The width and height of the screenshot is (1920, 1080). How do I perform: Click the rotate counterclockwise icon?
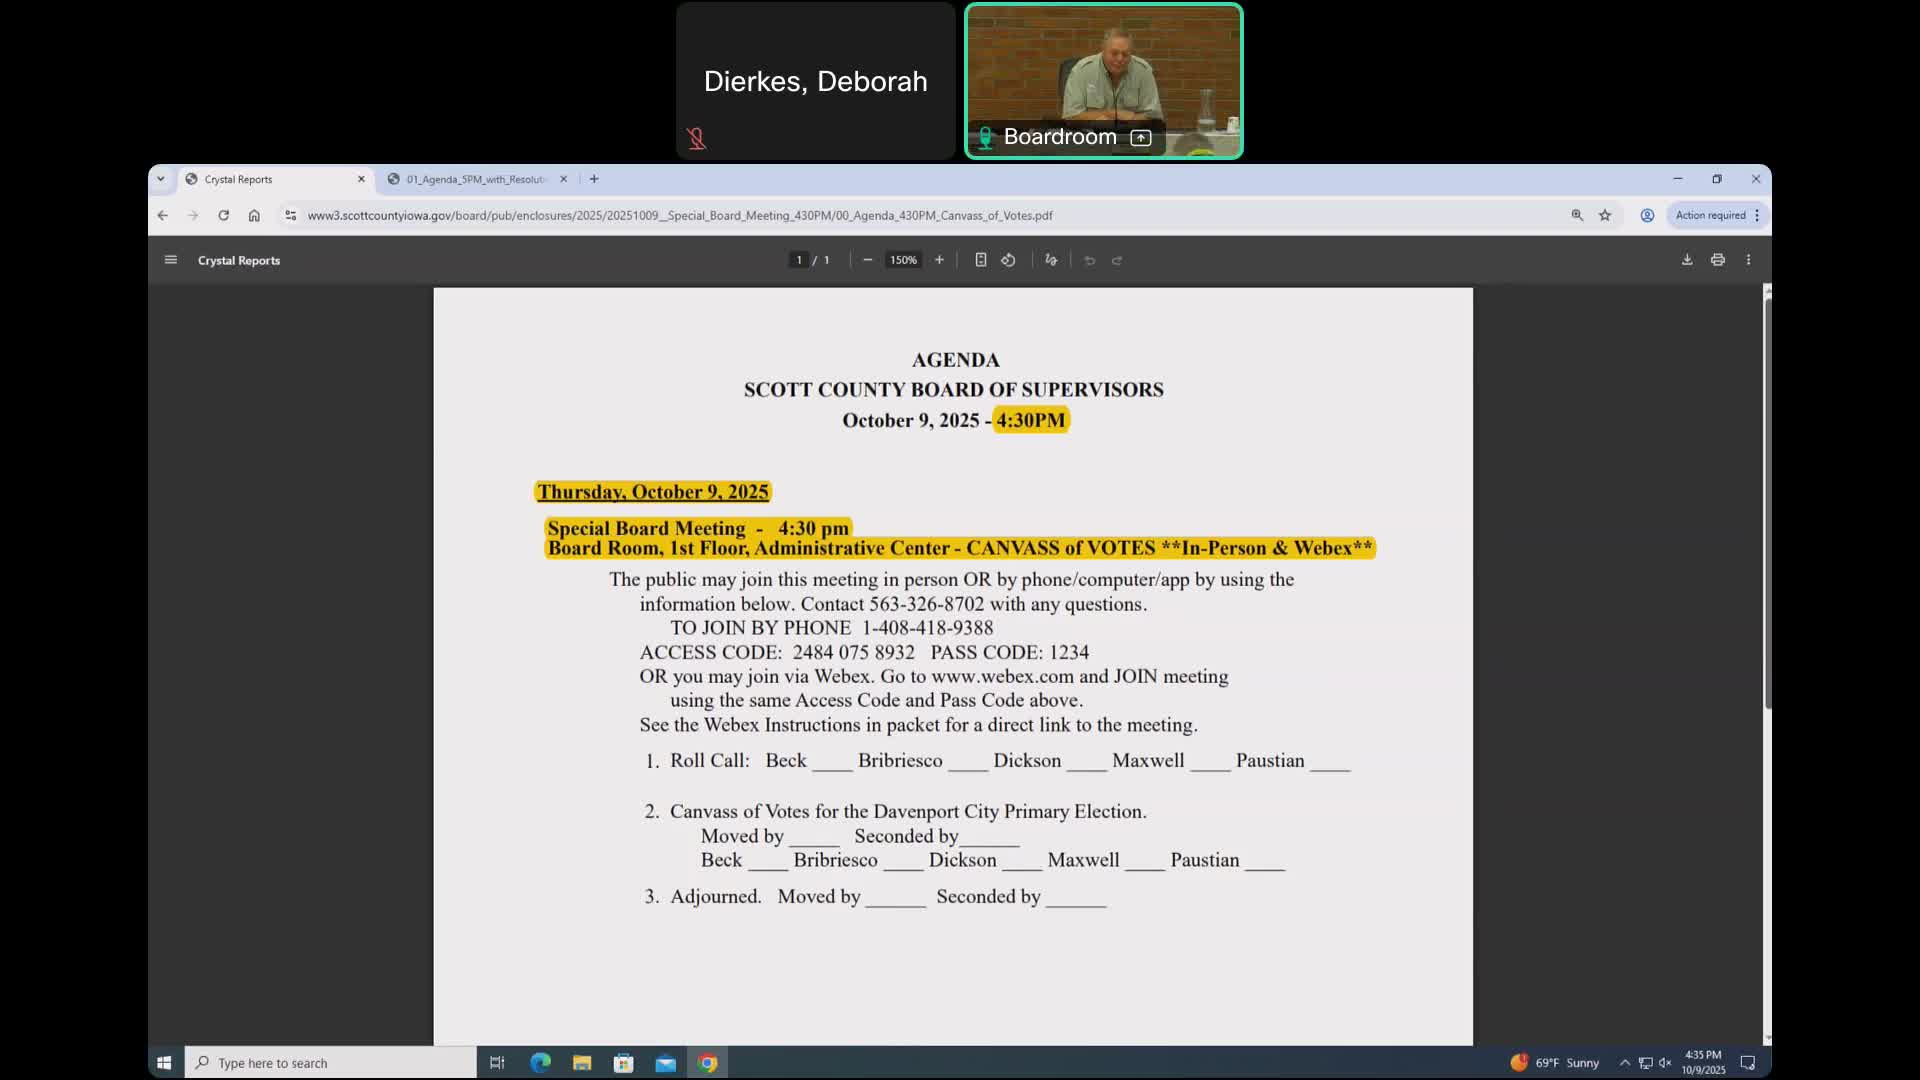click(x=1008, y=260)
